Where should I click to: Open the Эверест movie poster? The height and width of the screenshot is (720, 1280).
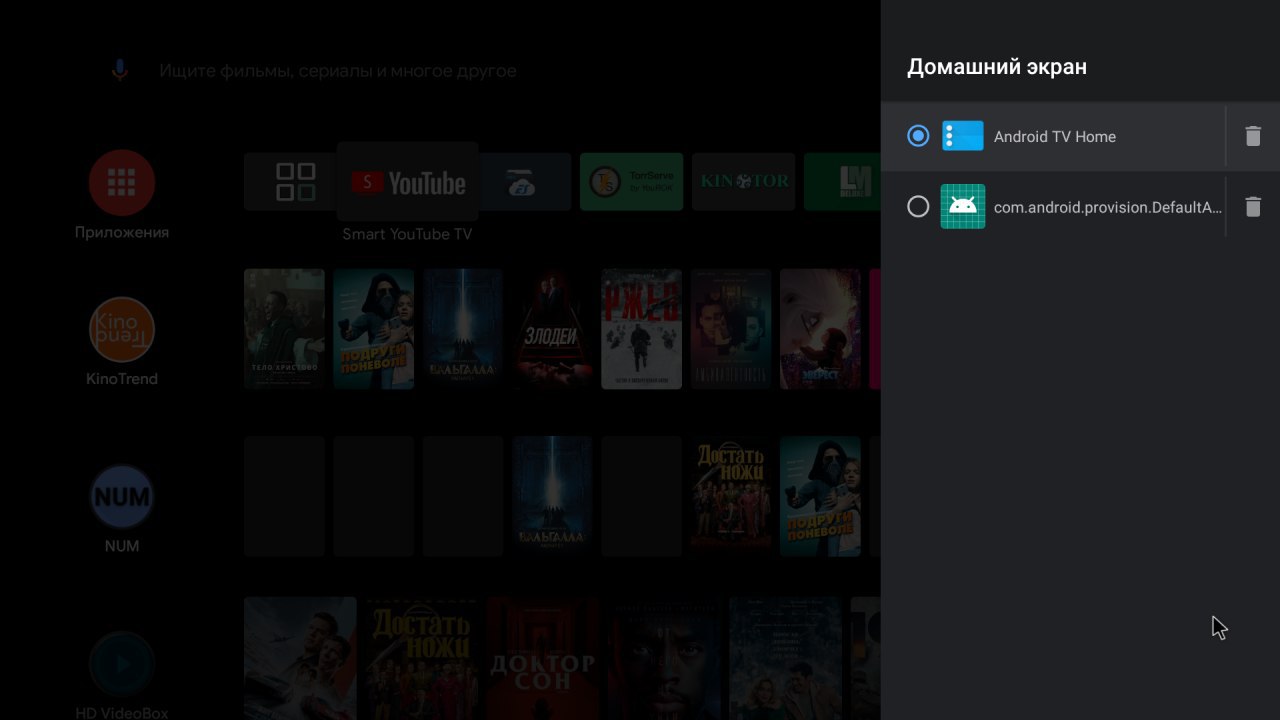[820, 329]
